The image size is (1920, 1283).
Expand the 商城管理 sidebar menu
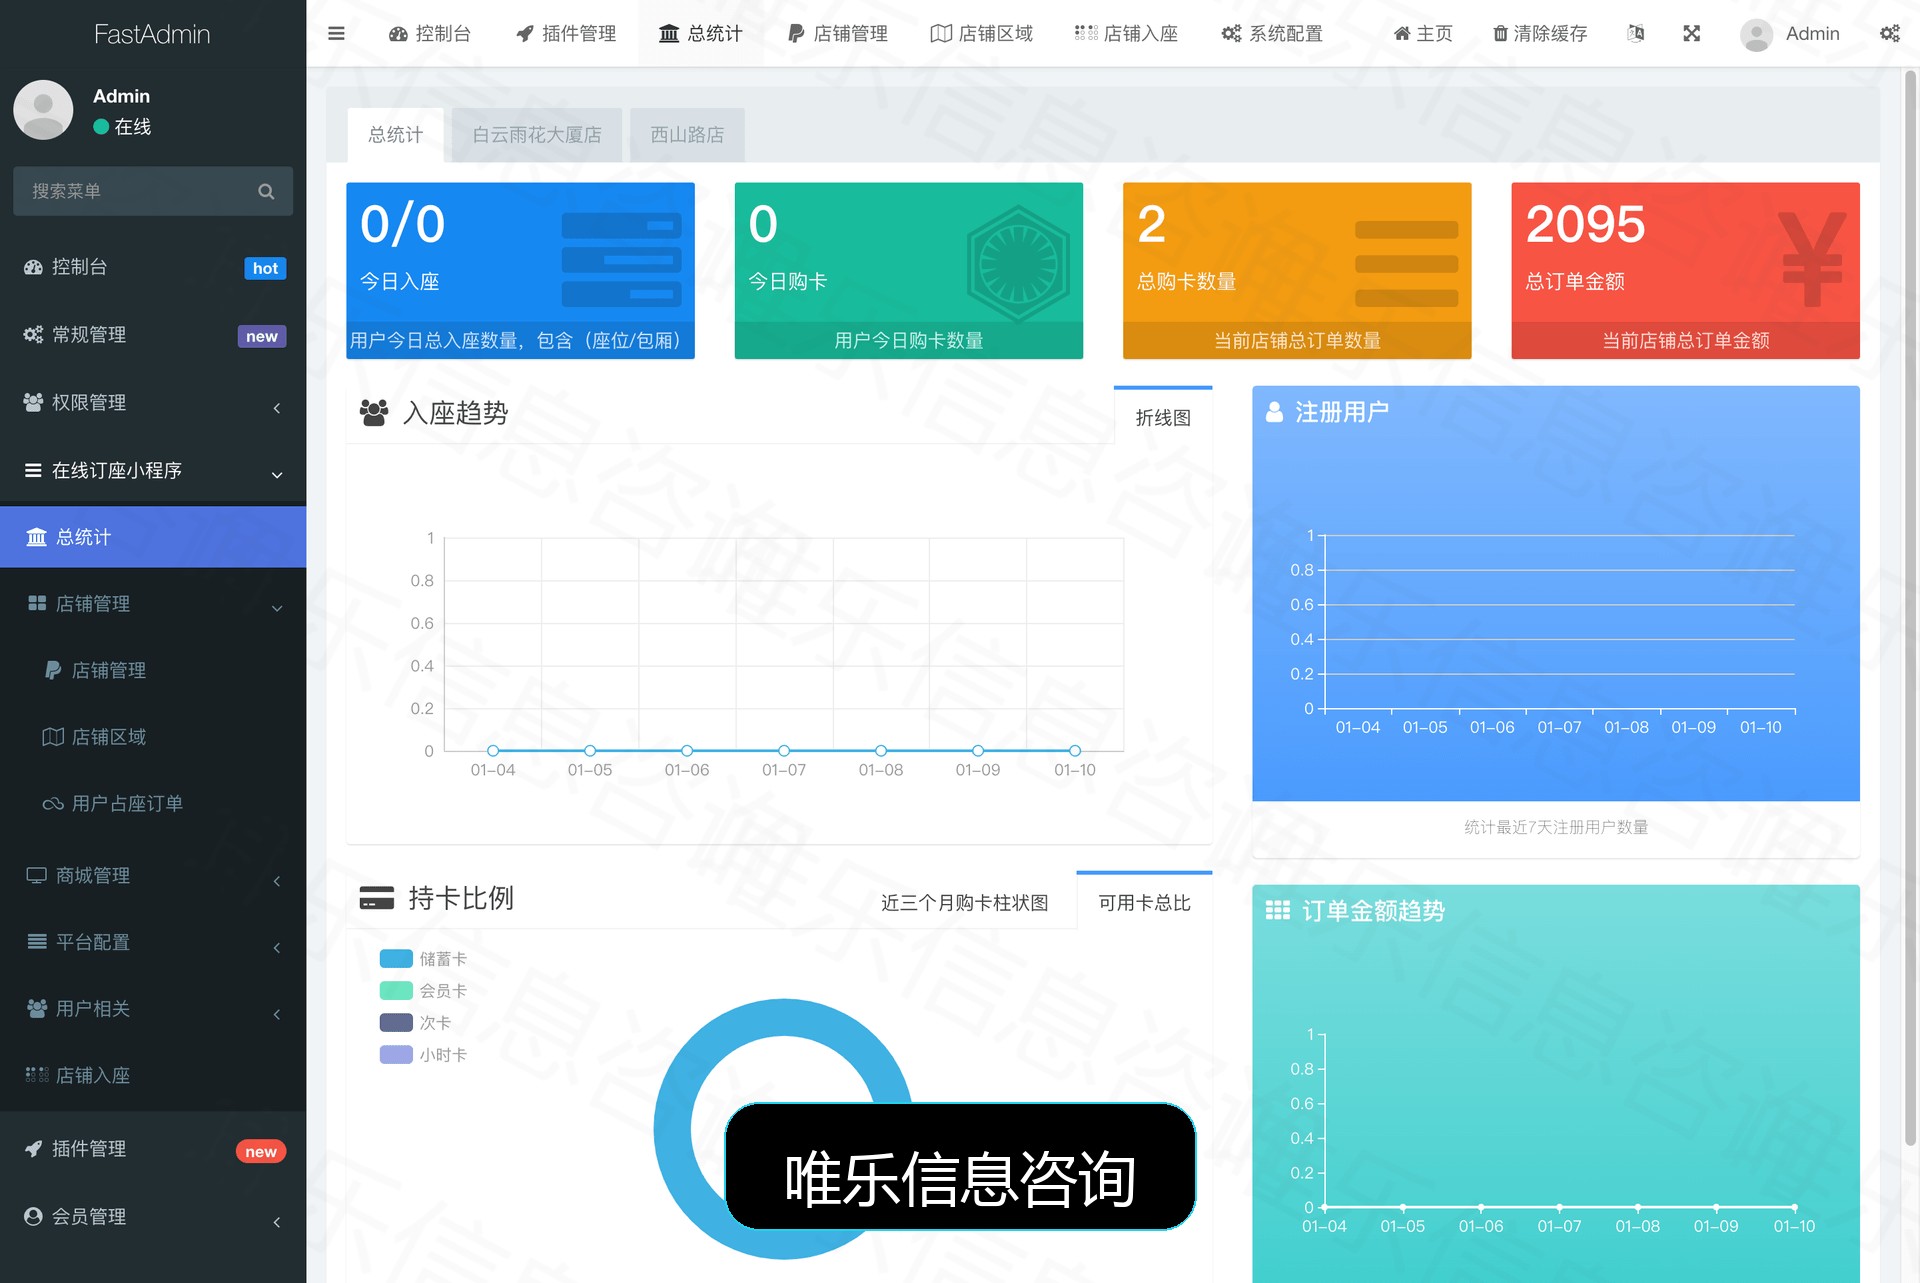153,875
